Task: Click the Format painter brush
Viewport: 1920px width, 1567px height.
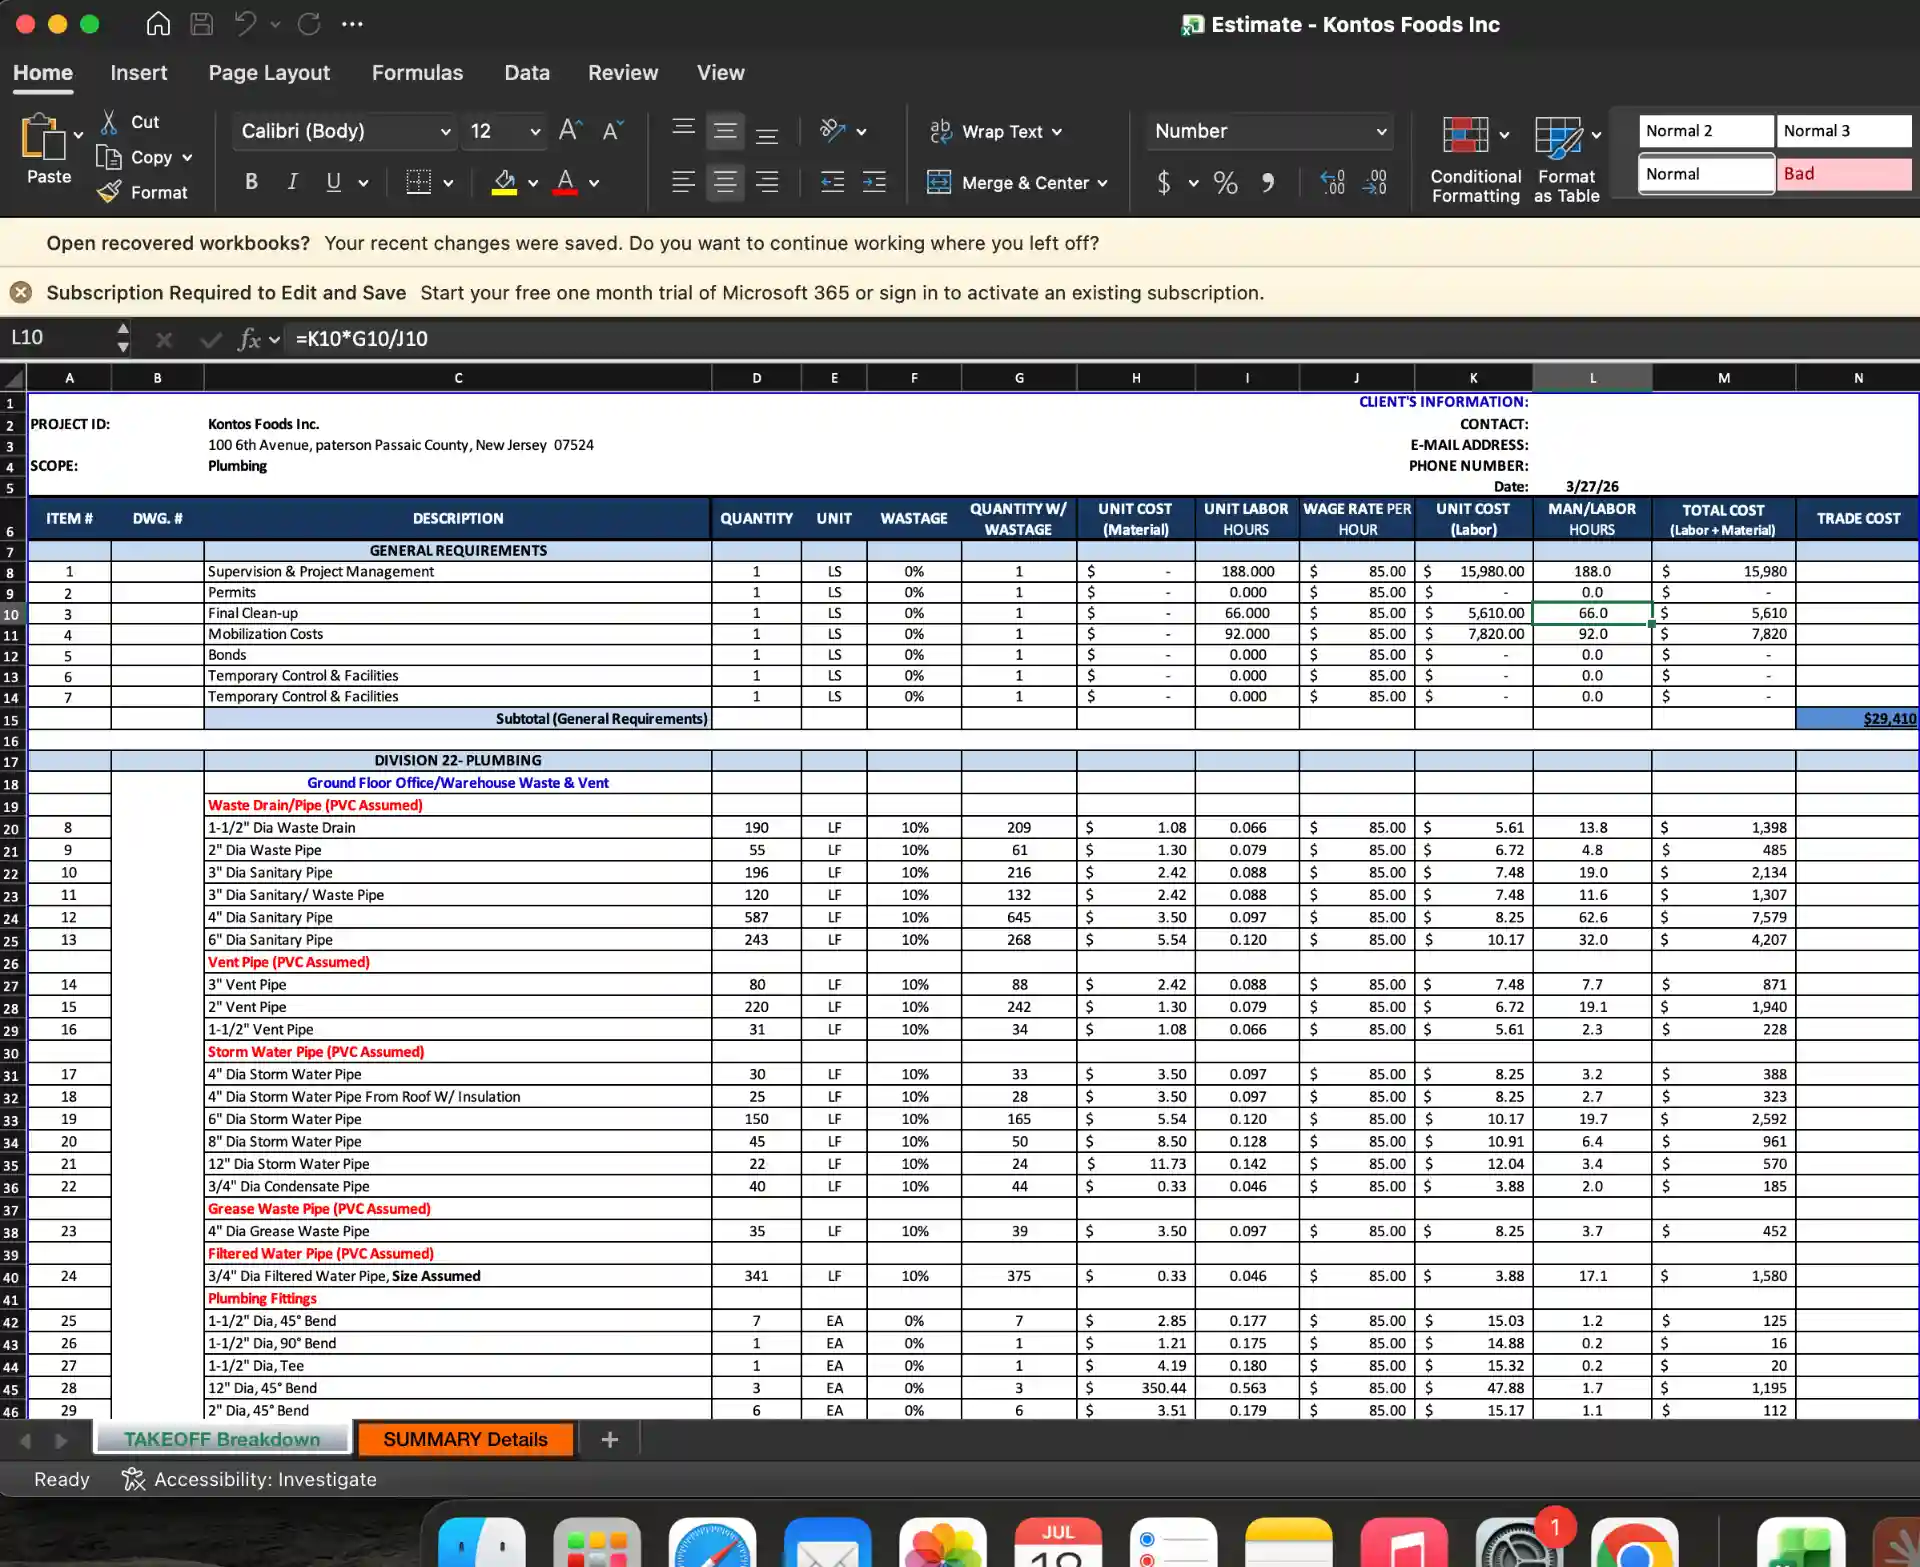Action: (109, 192)
